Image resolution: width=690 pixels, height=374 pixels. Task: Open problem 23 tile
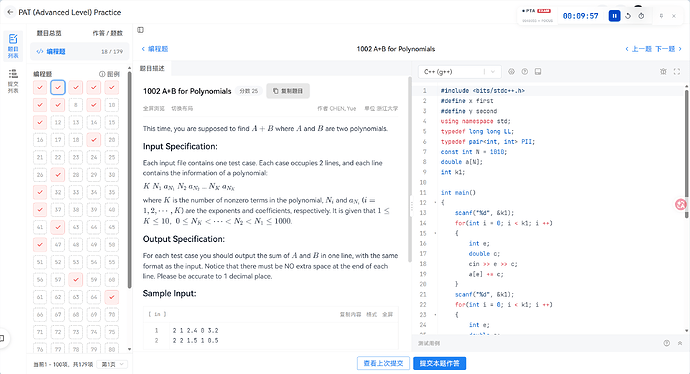click(x=76, y=157)
